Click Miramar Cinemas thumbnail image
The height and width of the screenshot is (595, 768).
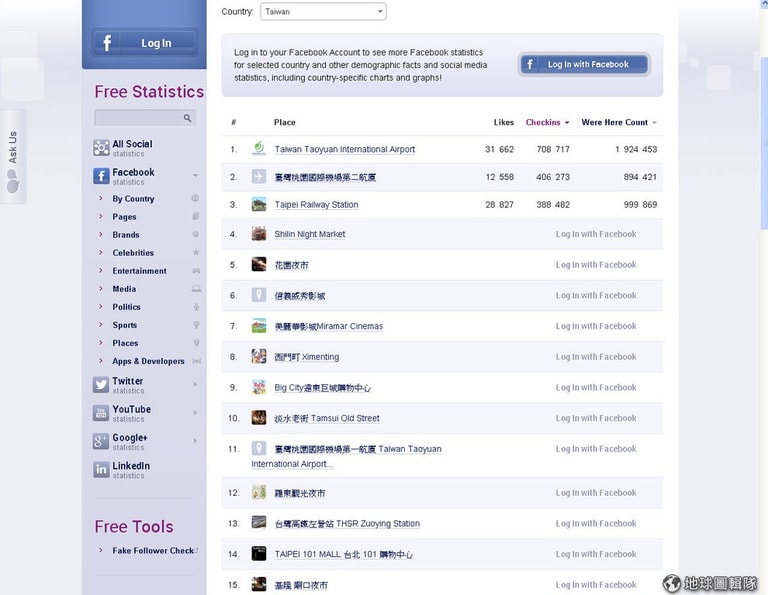[x=259, y=326]
